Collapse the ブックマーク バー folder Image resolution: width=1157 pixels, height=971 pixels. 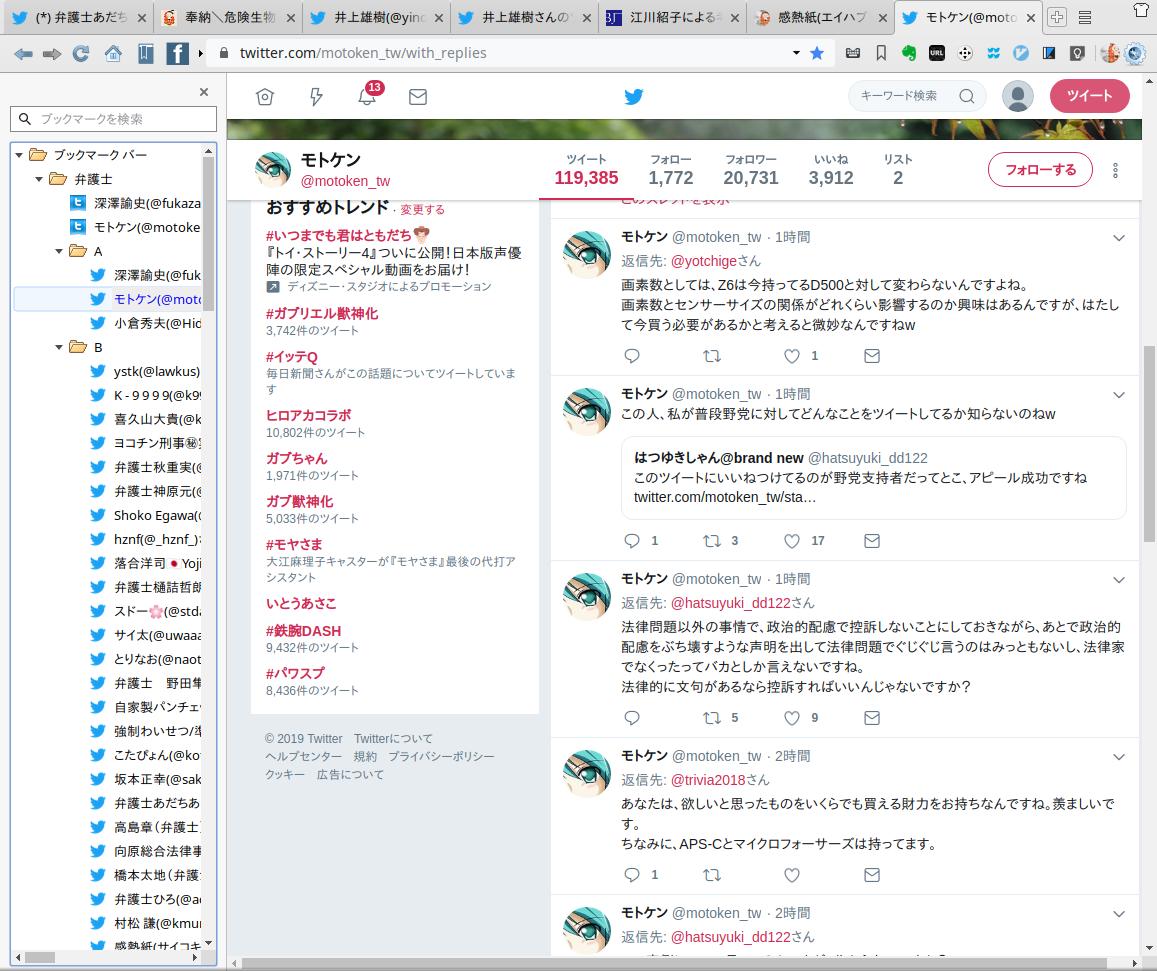(19, 155)
